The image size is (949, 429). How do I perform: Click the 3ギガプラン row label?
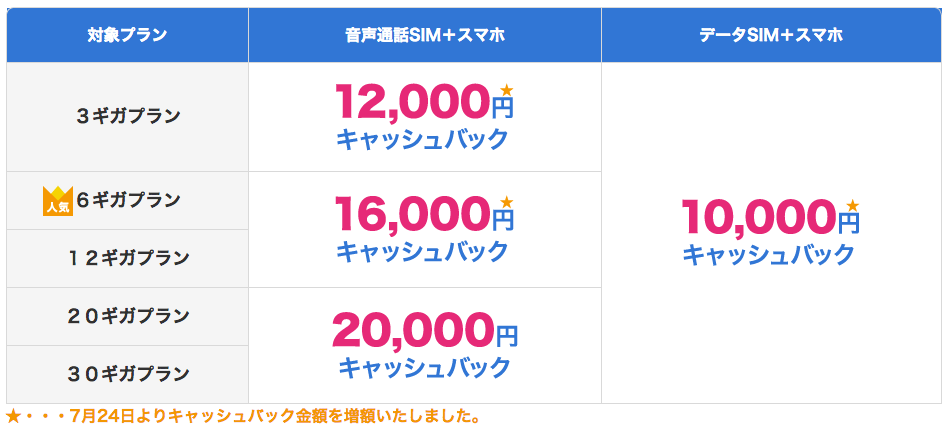(128, 116)
